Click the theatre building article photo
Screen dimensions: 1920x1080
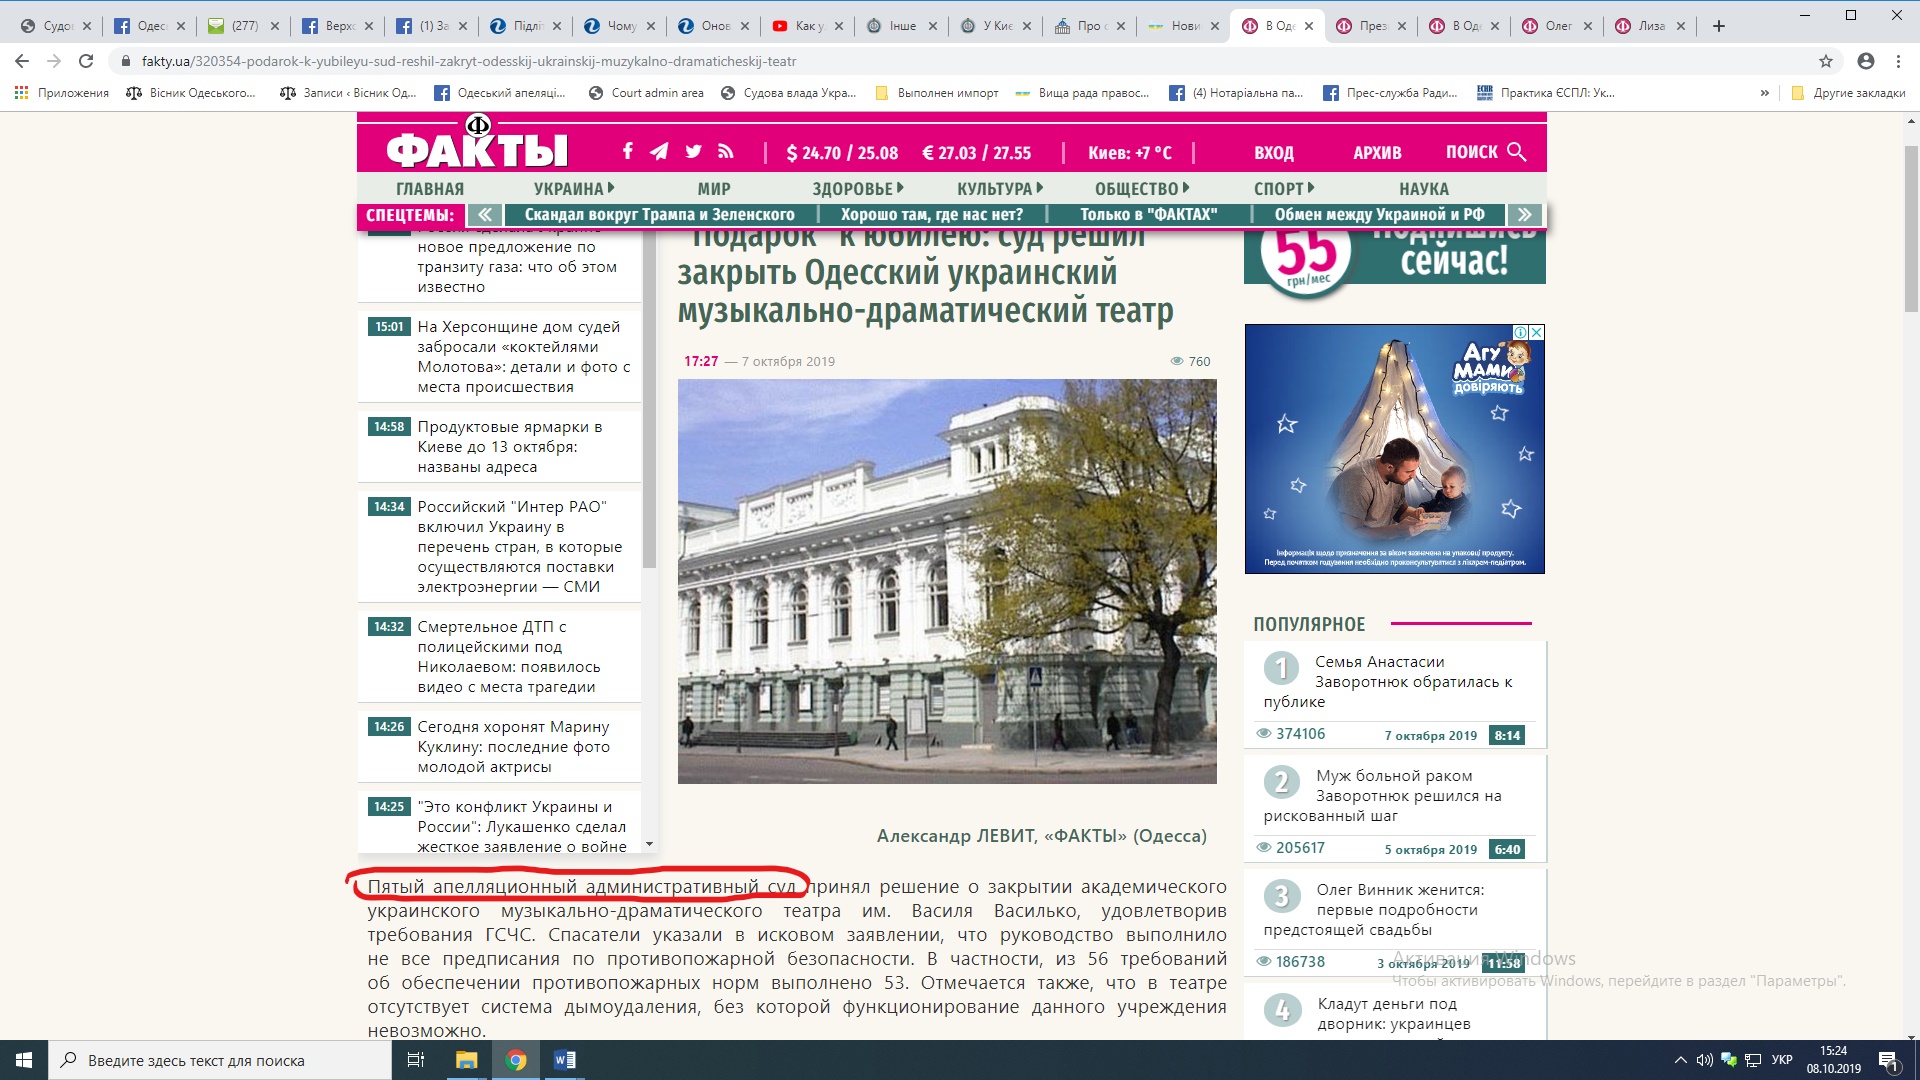947,581
